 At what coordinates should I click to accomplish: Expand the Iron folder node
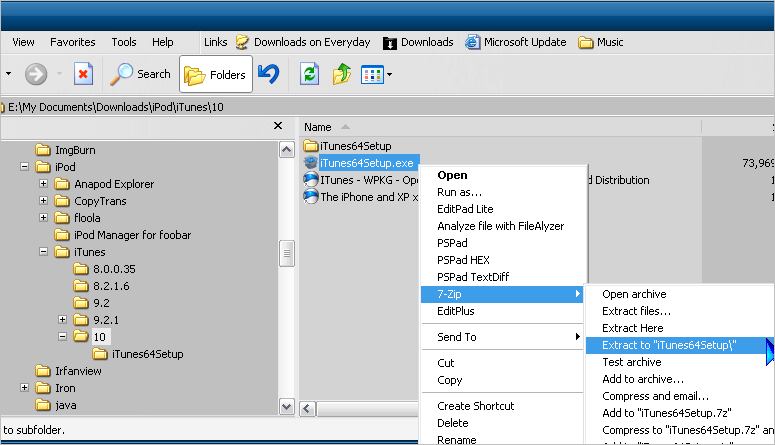click(x=24, y=388)
